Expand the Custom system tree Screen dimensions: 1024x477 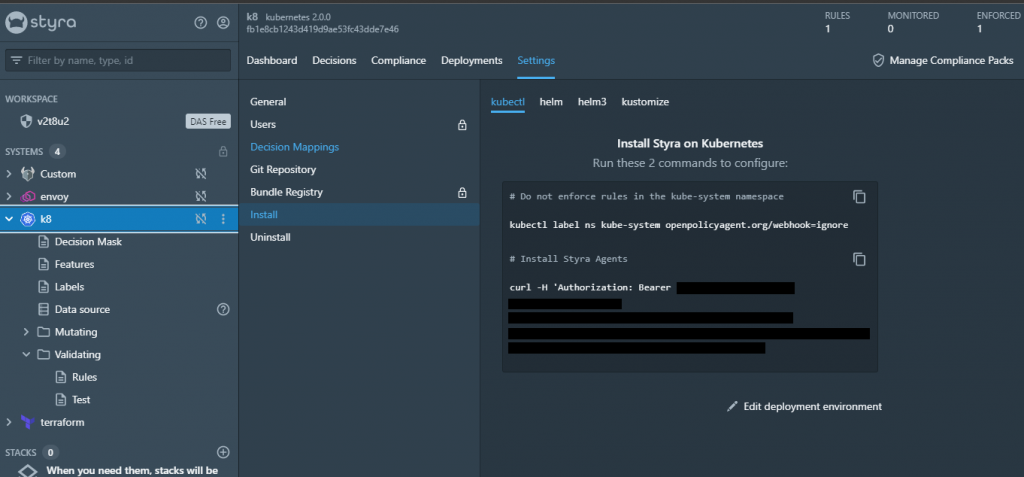point(8,174)
